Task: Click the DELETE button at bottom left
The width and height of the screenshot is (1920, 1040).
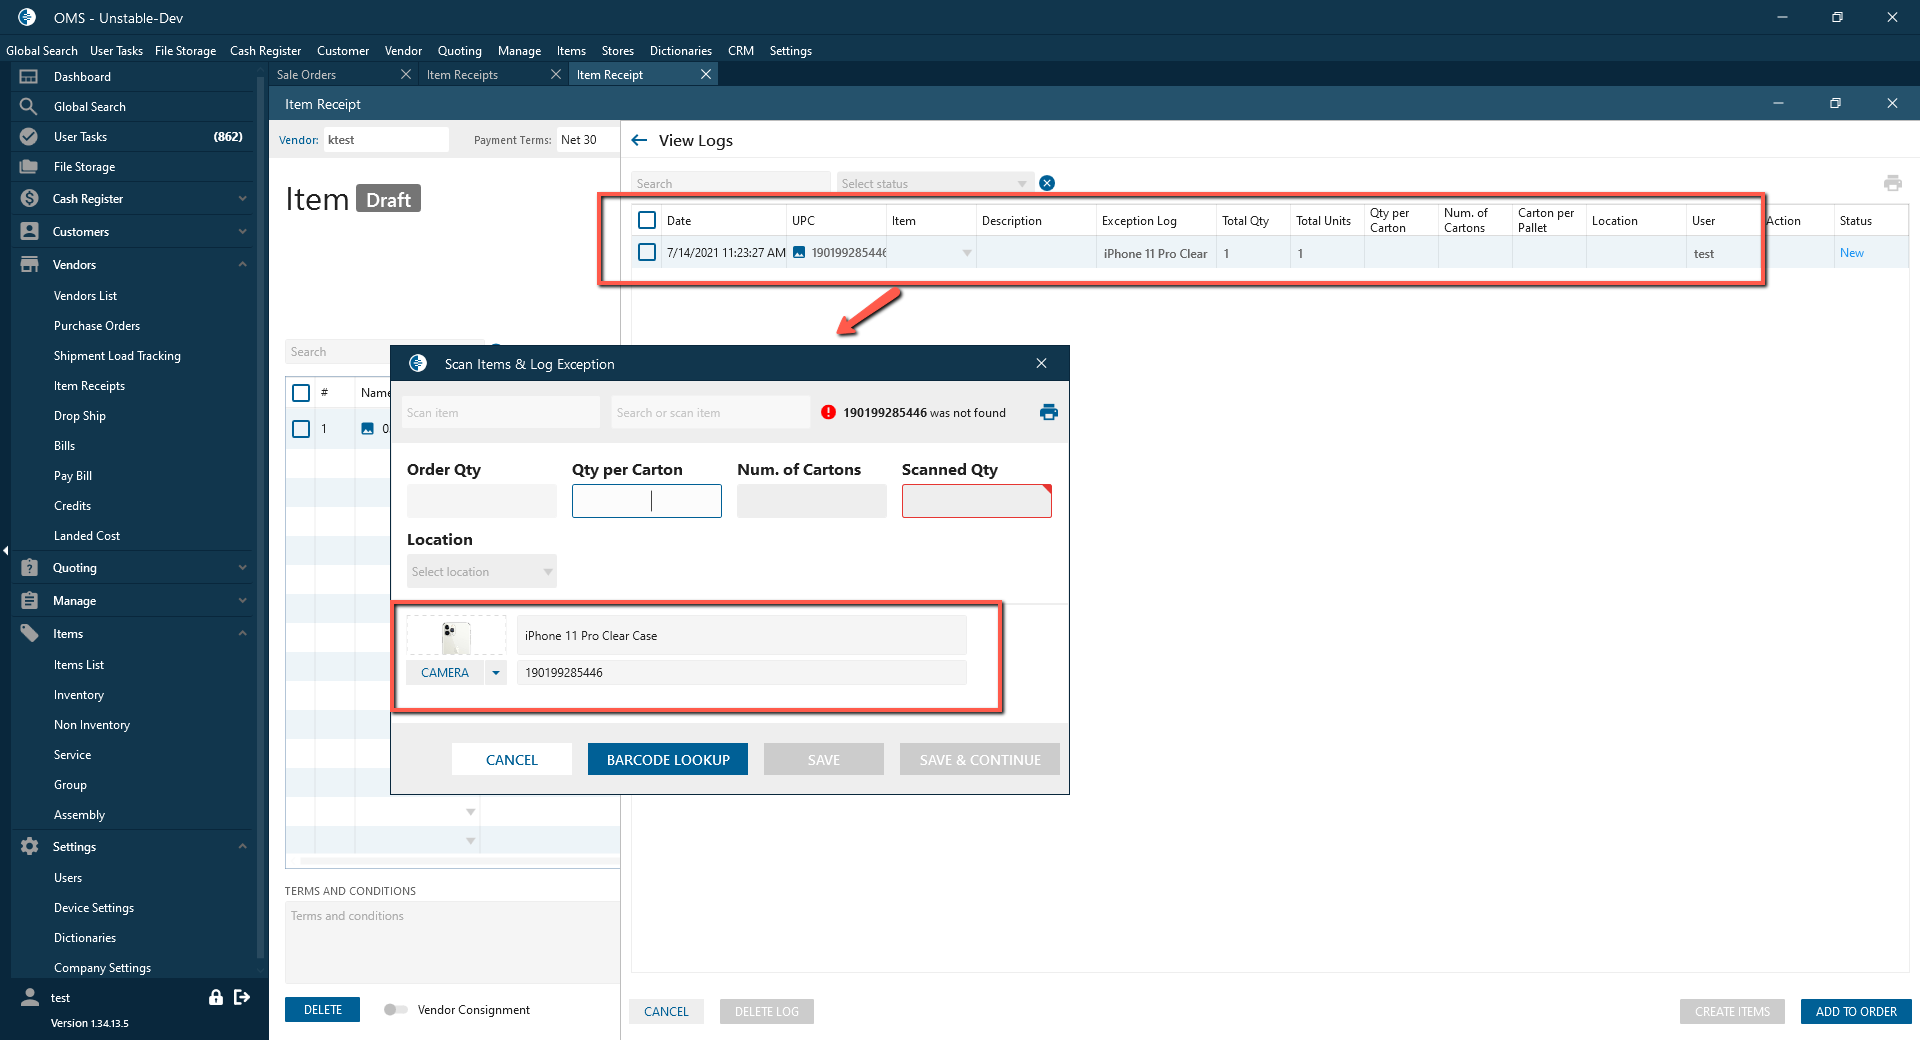Action: [x=322, y=1010]
